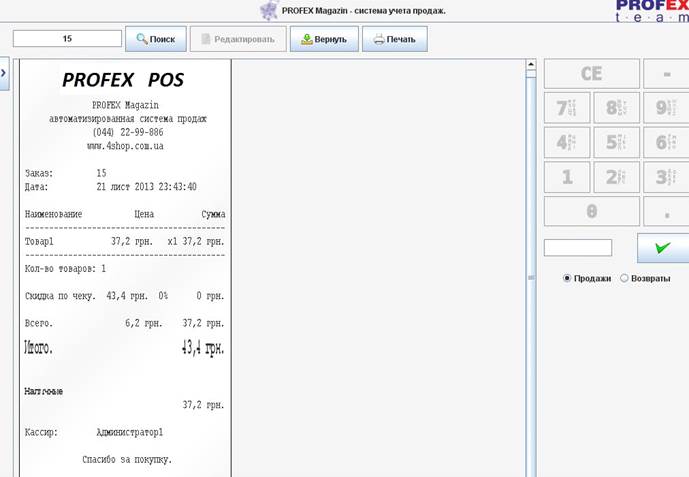Click the Скидка по чеку line
The height and width of the screenshot is (477, 689).
pyautogui.click(x=124, y=296)
